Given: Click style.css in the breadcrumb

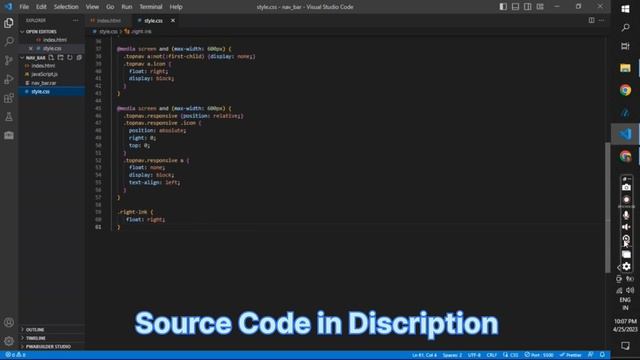Looking at the screenshot, I should tap(108, 31).
